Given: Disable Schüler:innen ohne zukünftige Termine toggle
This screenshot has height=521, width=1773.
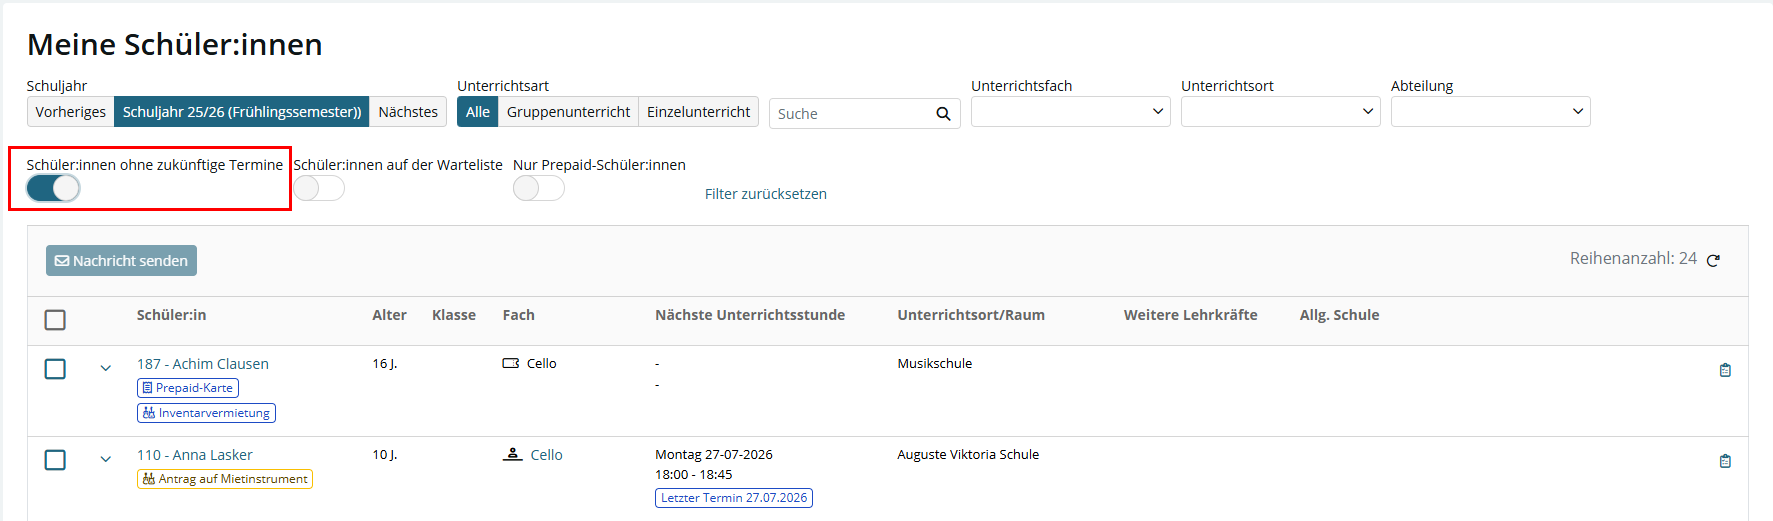Looking at the screenshot, I should [53, 188].
